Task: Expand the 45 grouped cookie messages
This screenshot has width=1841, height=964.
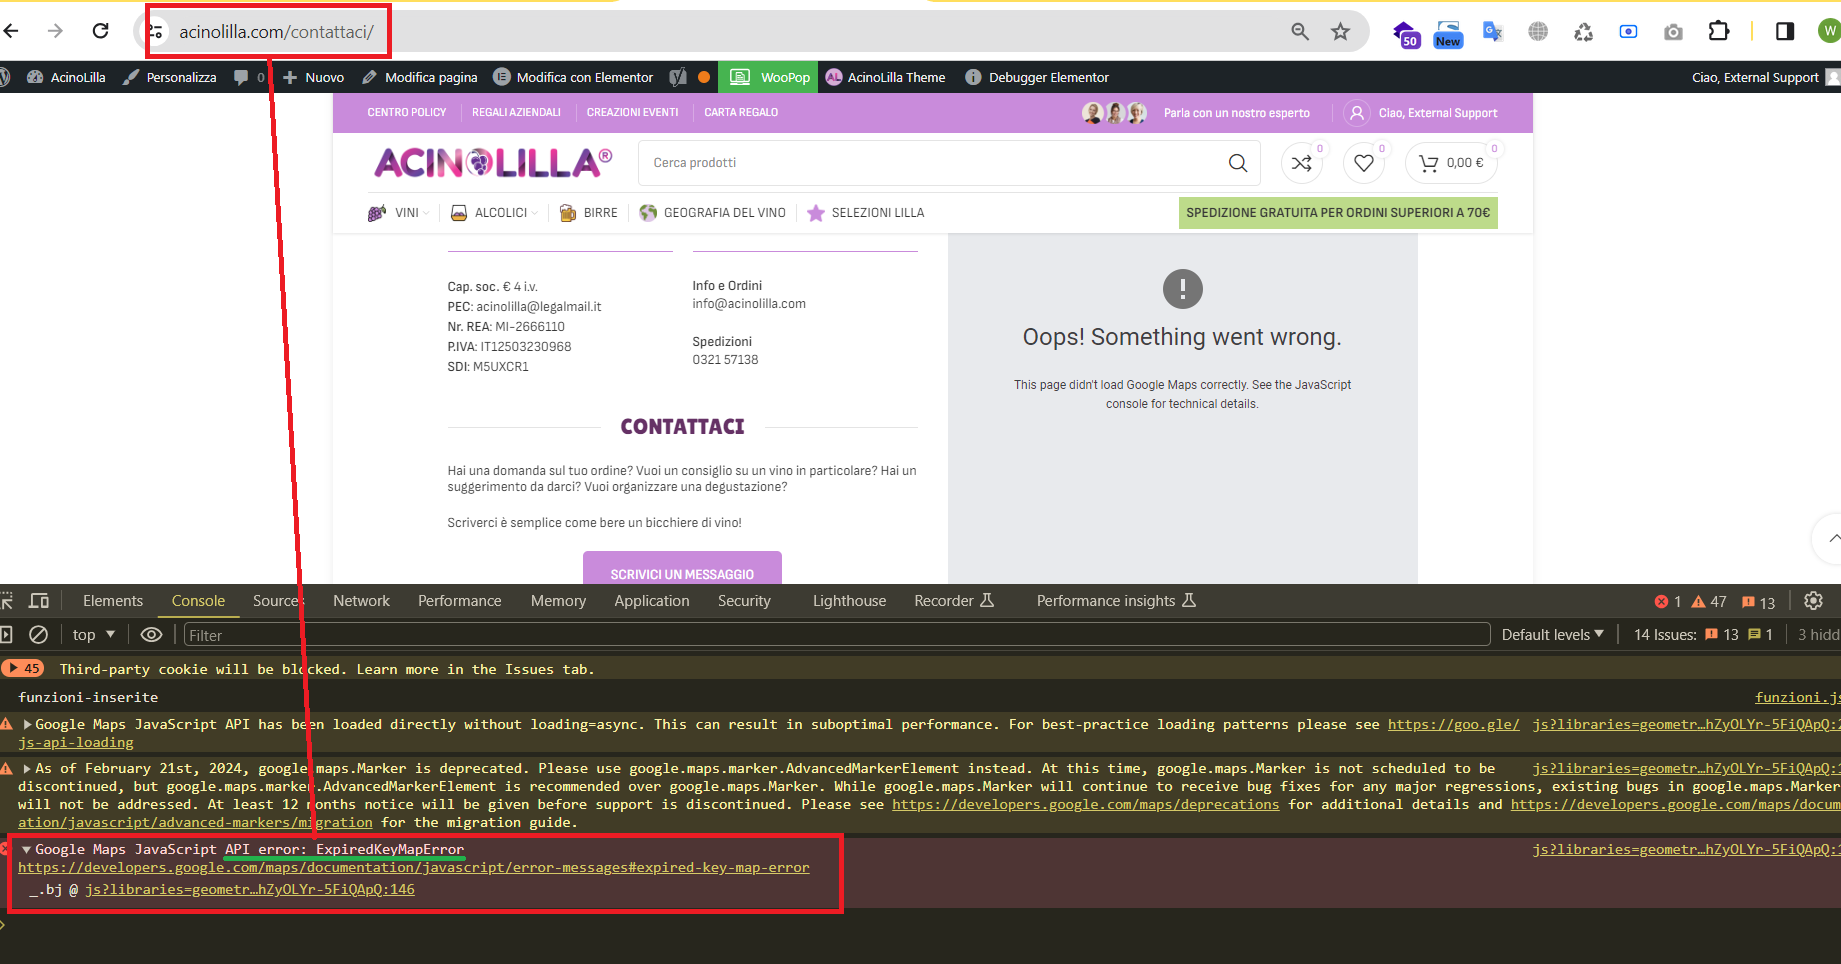Action: tap(22, 669)
